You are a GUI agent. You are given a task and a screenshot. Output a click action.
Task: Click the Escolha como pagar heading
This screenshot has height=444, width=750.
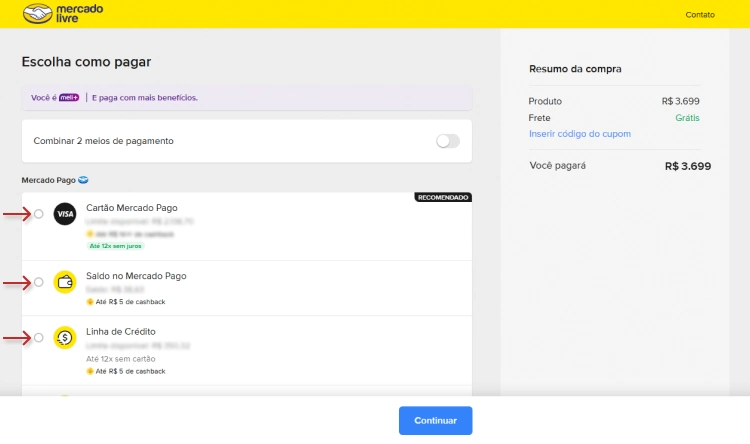point(86,62)
